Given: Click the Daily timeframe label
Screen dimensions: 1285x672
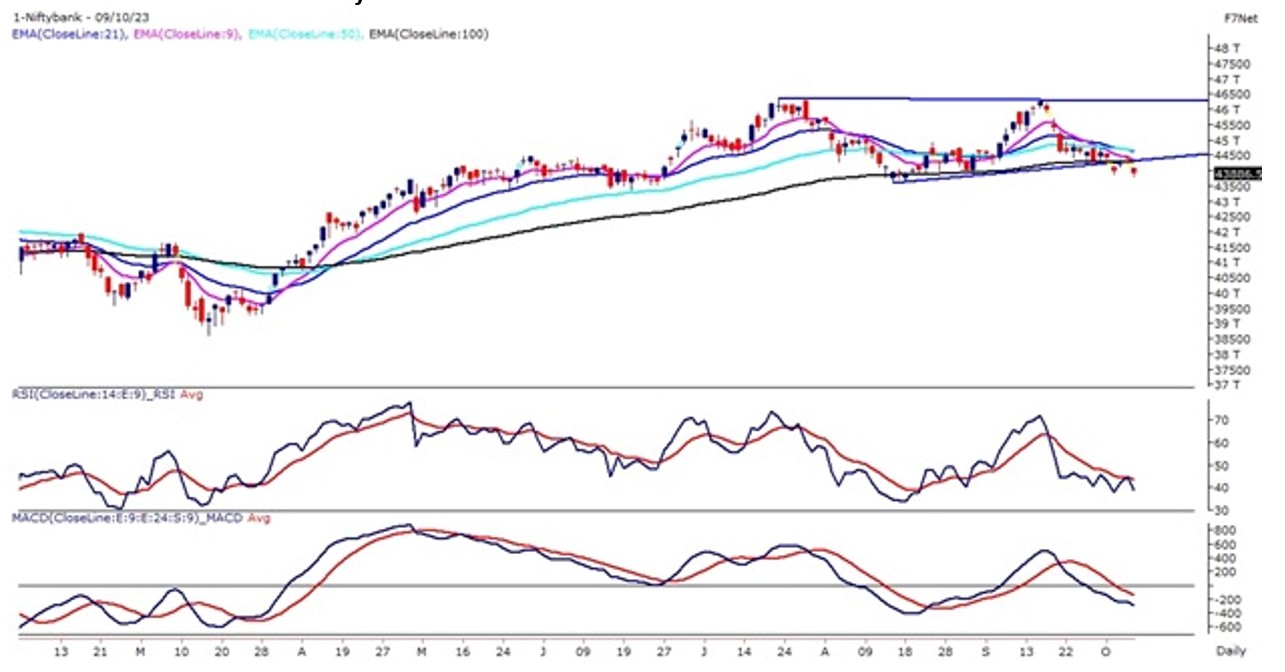Looking at the screenshot, I should point(1231,651).
